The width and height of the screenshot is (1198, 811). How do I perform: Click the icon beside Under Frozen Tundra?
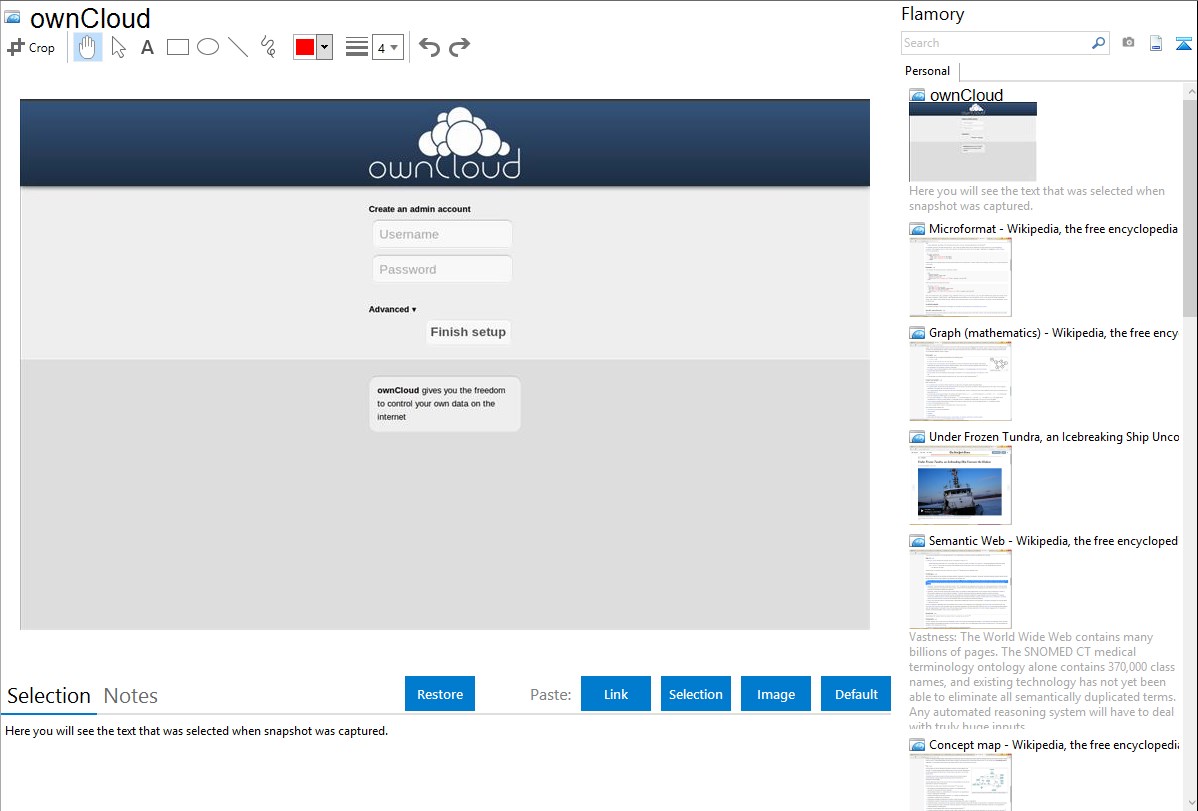click(918, 437)
